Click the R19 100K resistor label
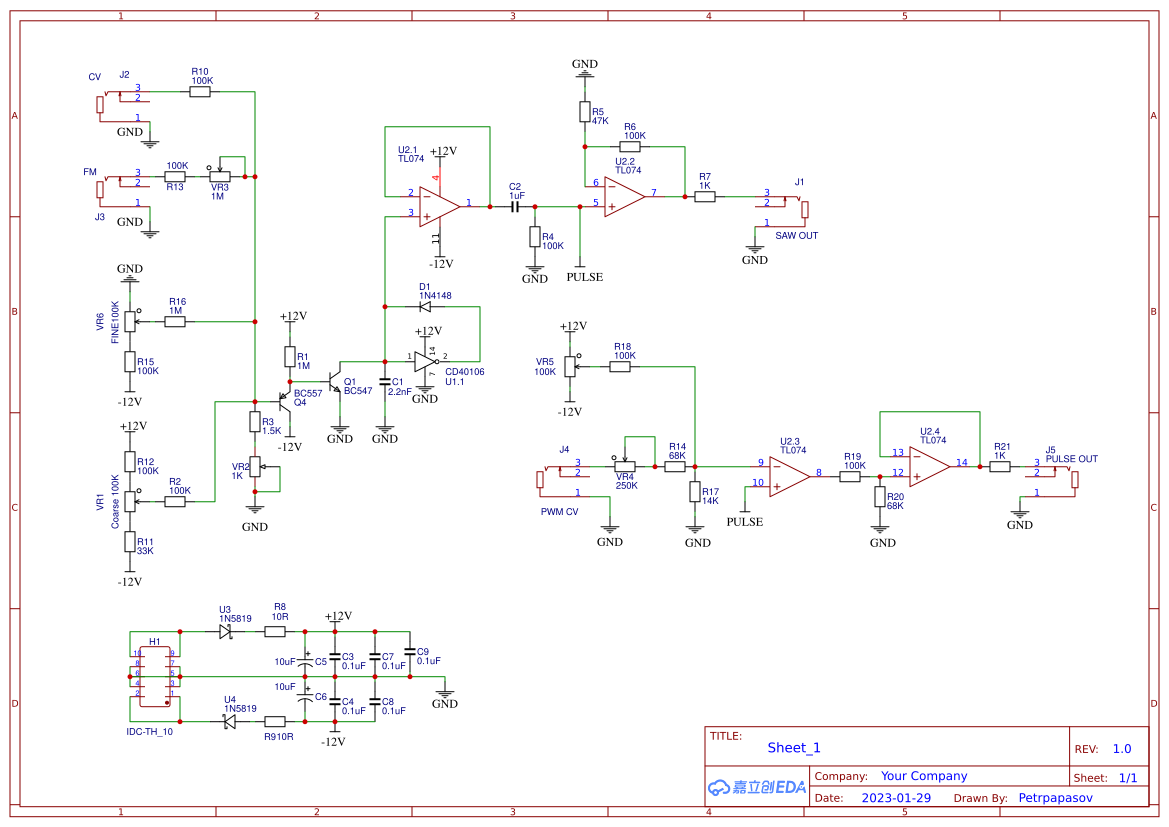Screen dimensions: 1169x827 click(854, 461)
